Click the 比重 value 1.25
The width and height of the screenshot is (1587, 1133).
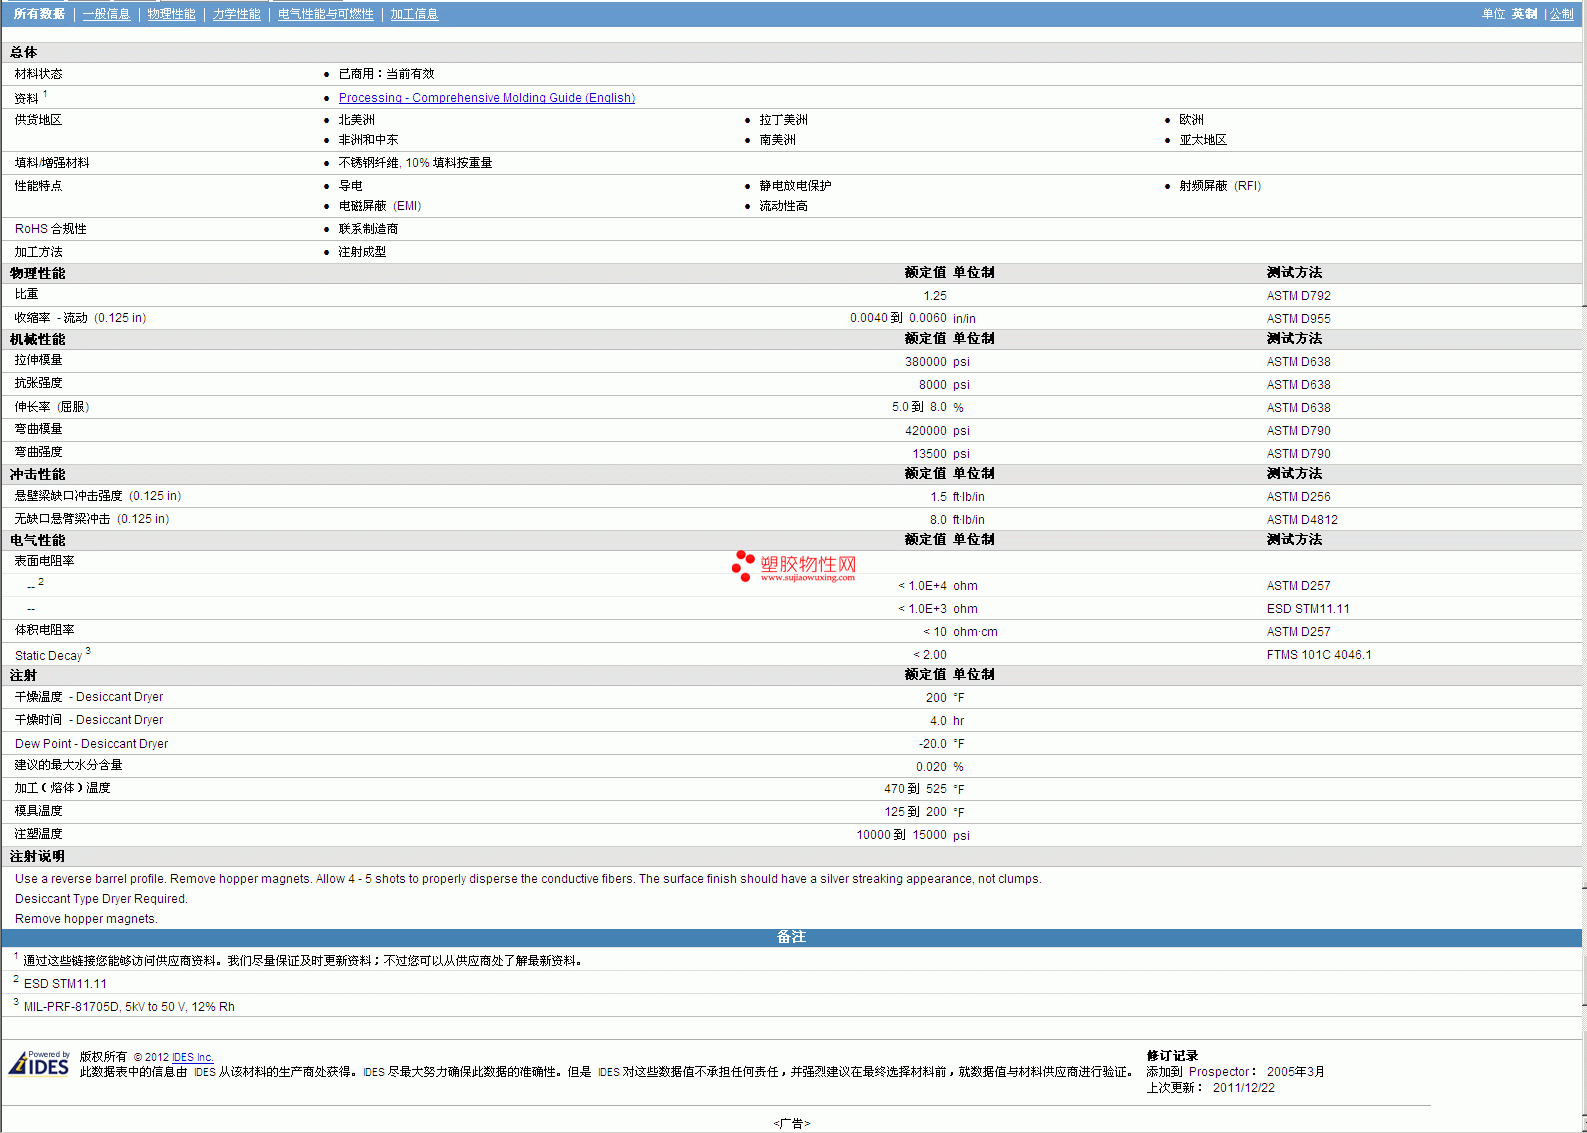tap(935, 296)
